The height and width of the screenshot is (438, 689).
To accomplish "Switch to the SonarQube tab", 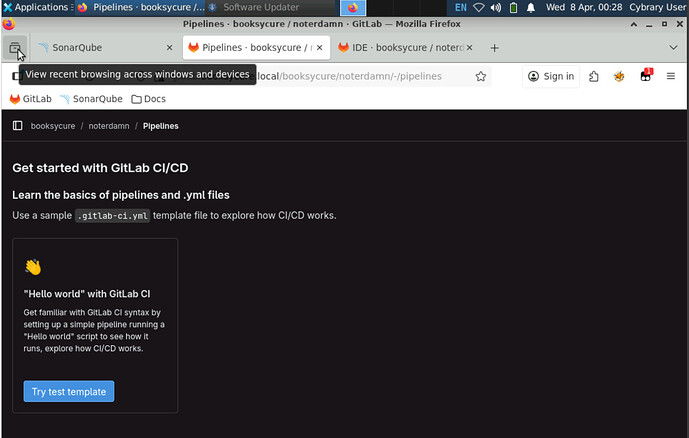I will [95, 47].
